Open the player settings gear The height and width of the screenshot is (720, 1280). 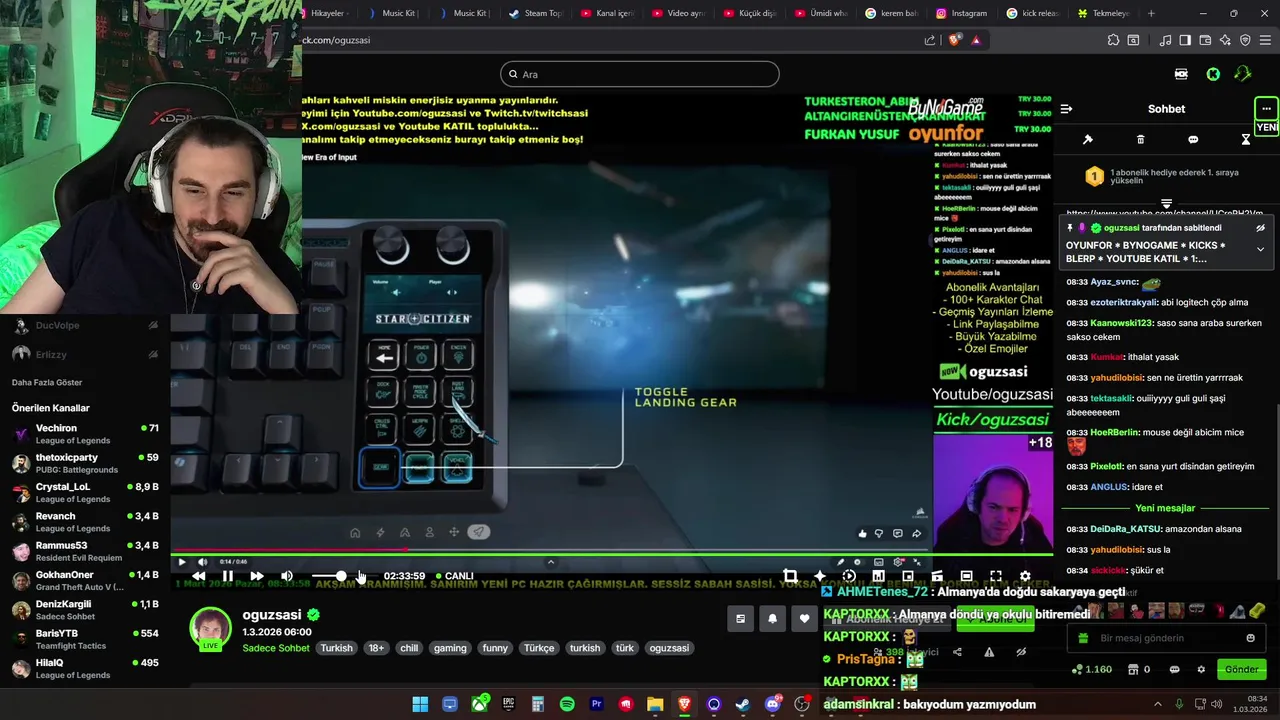pyautogui.click(x=1025, y=576)
